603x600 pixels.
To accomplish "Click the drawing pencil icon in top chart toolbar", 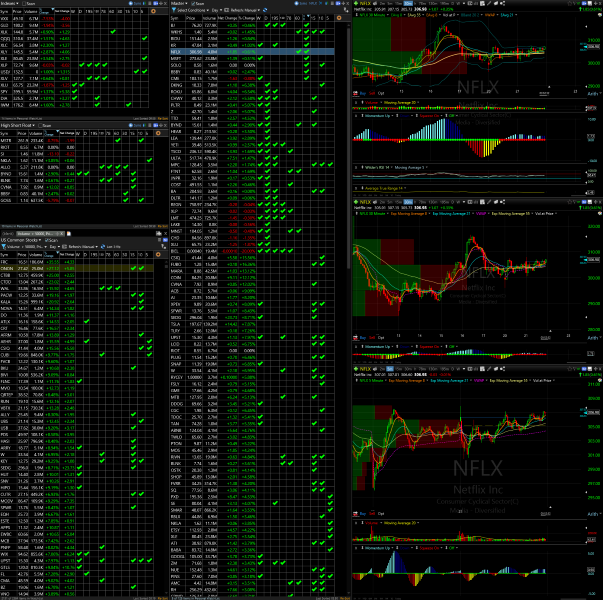I will click(x=489, y=3).
